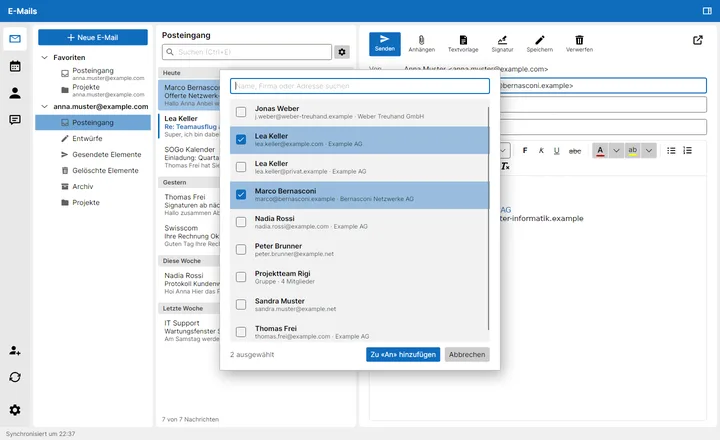Image resolution: width=720 pixels, height=440 pixels.
Task: Click the add user icon
Action: click(x=15, y=350)
